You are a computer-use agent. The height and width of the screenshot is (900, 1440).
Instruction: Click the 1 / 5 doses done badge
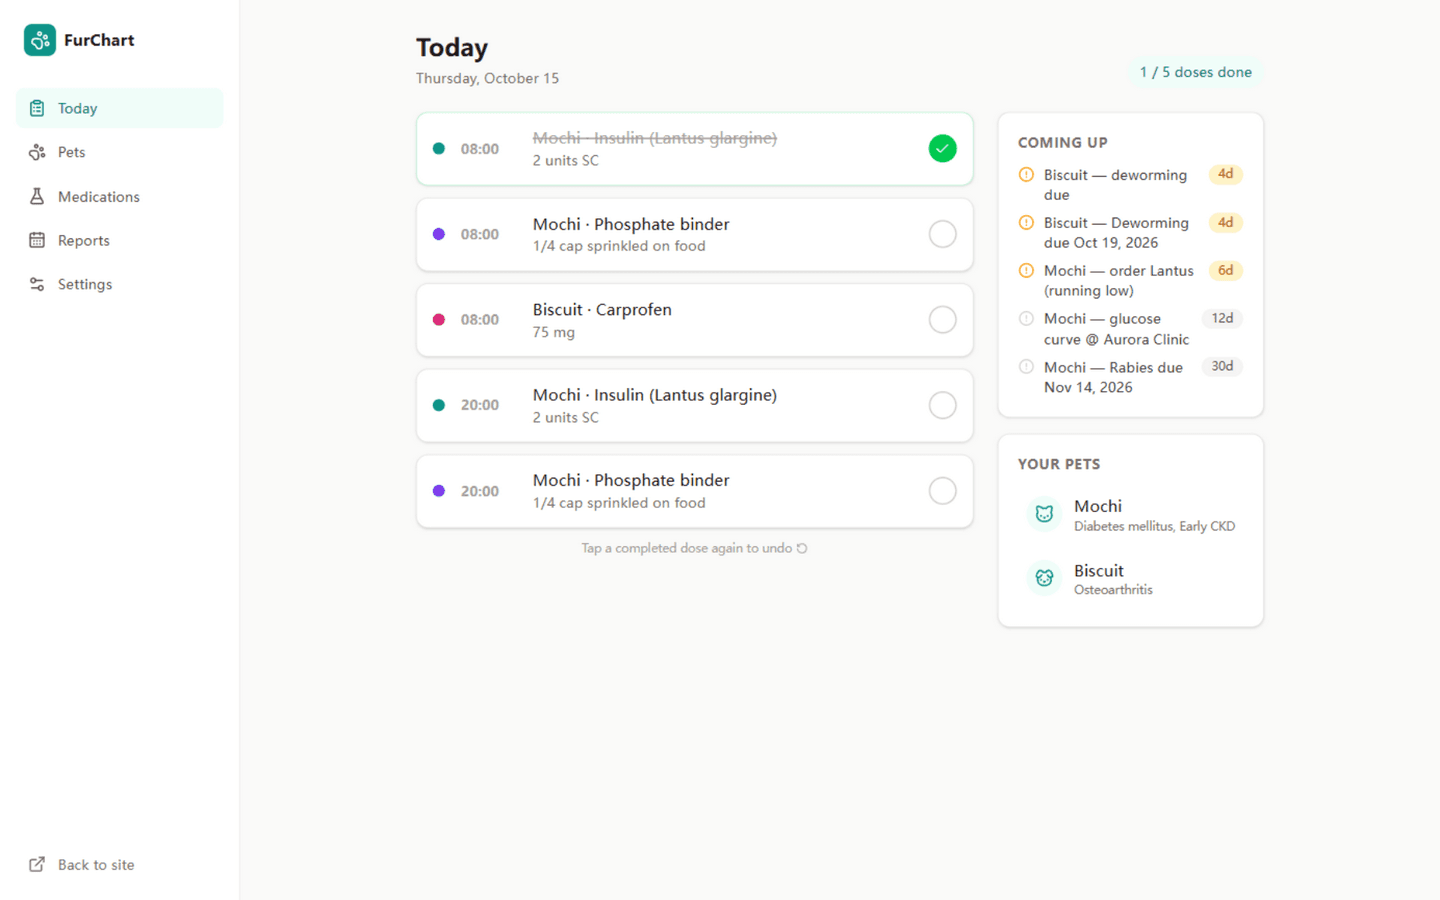1196,72
